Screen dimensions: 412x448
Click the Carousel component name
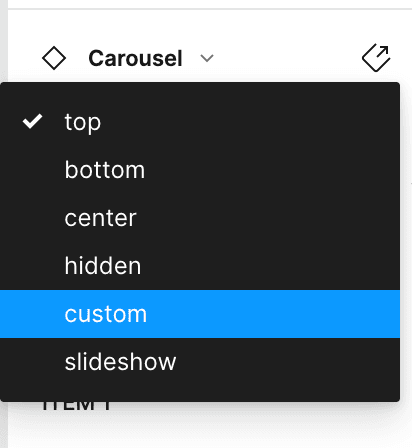135,58
